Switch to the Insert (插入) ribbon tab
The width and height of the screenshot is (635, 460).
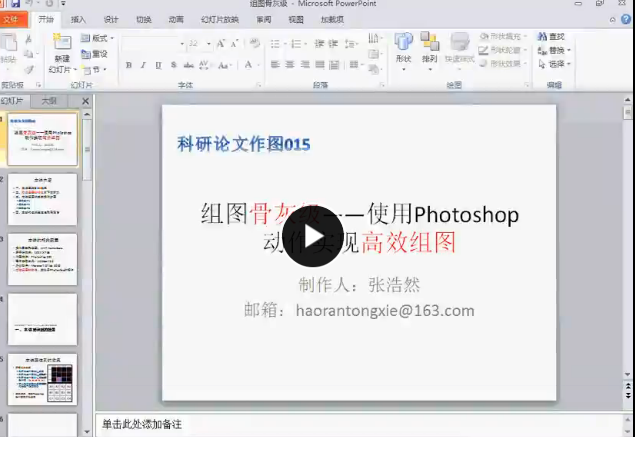[x=78, y=19]
